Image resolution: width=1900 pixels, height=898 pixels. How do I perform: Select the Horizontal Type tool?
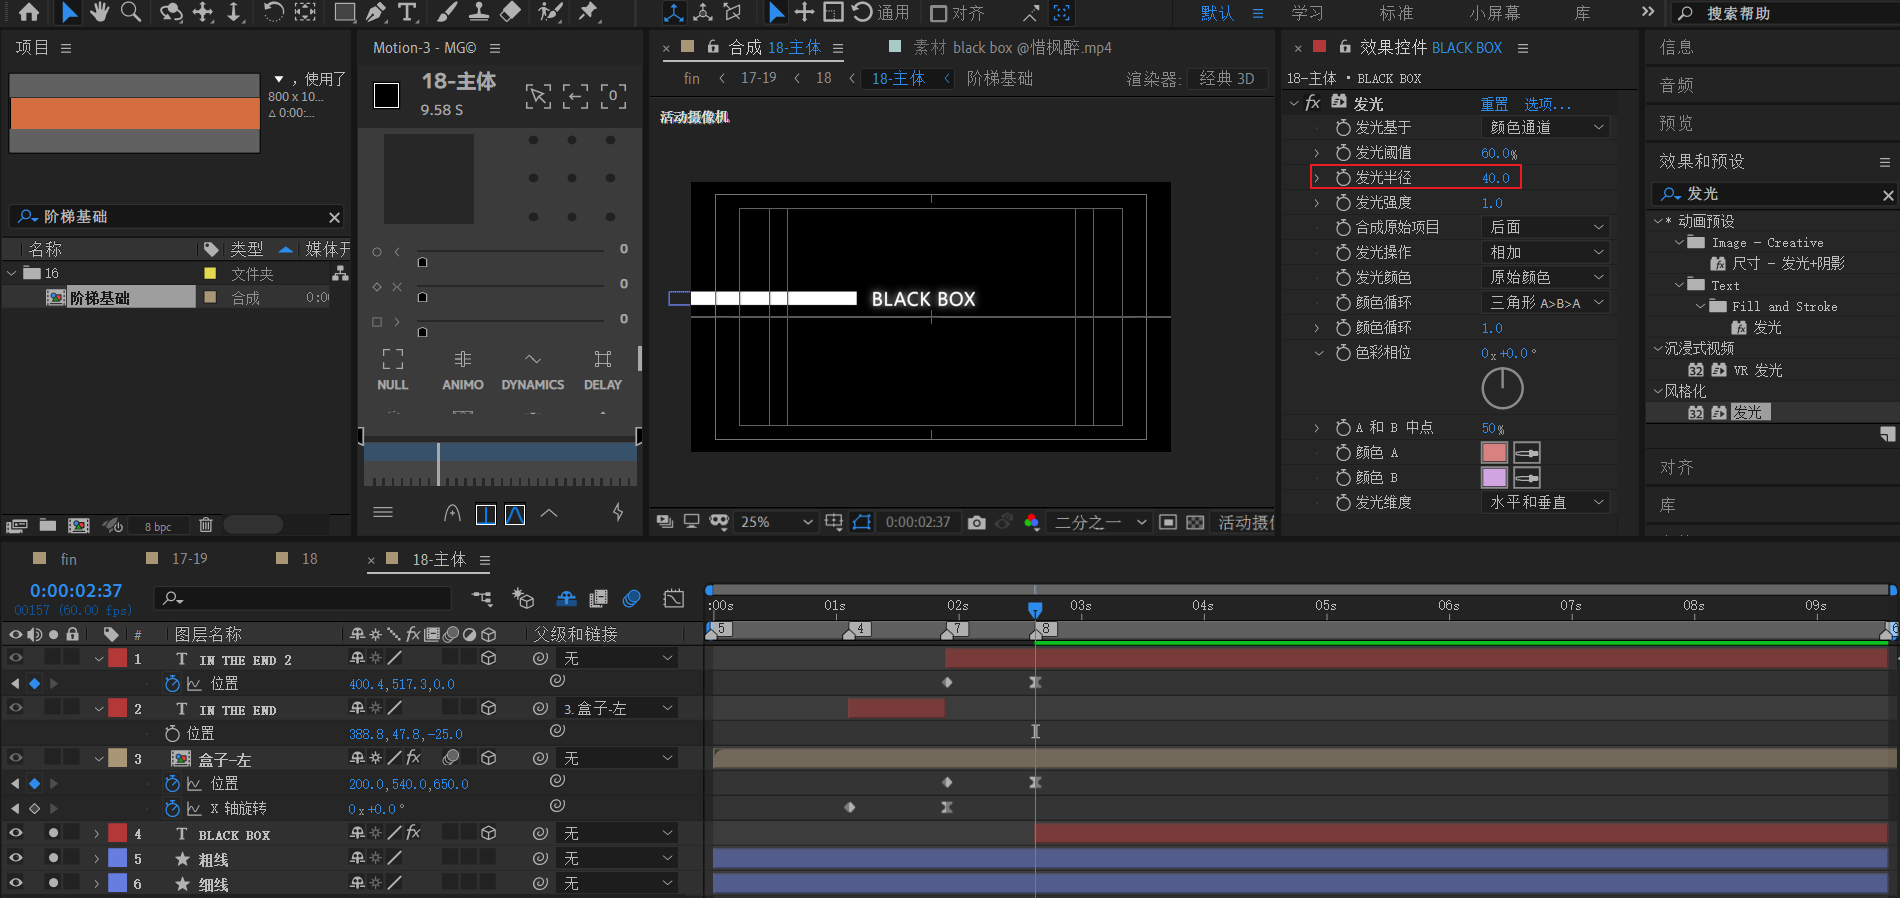[x=407, y=13]
